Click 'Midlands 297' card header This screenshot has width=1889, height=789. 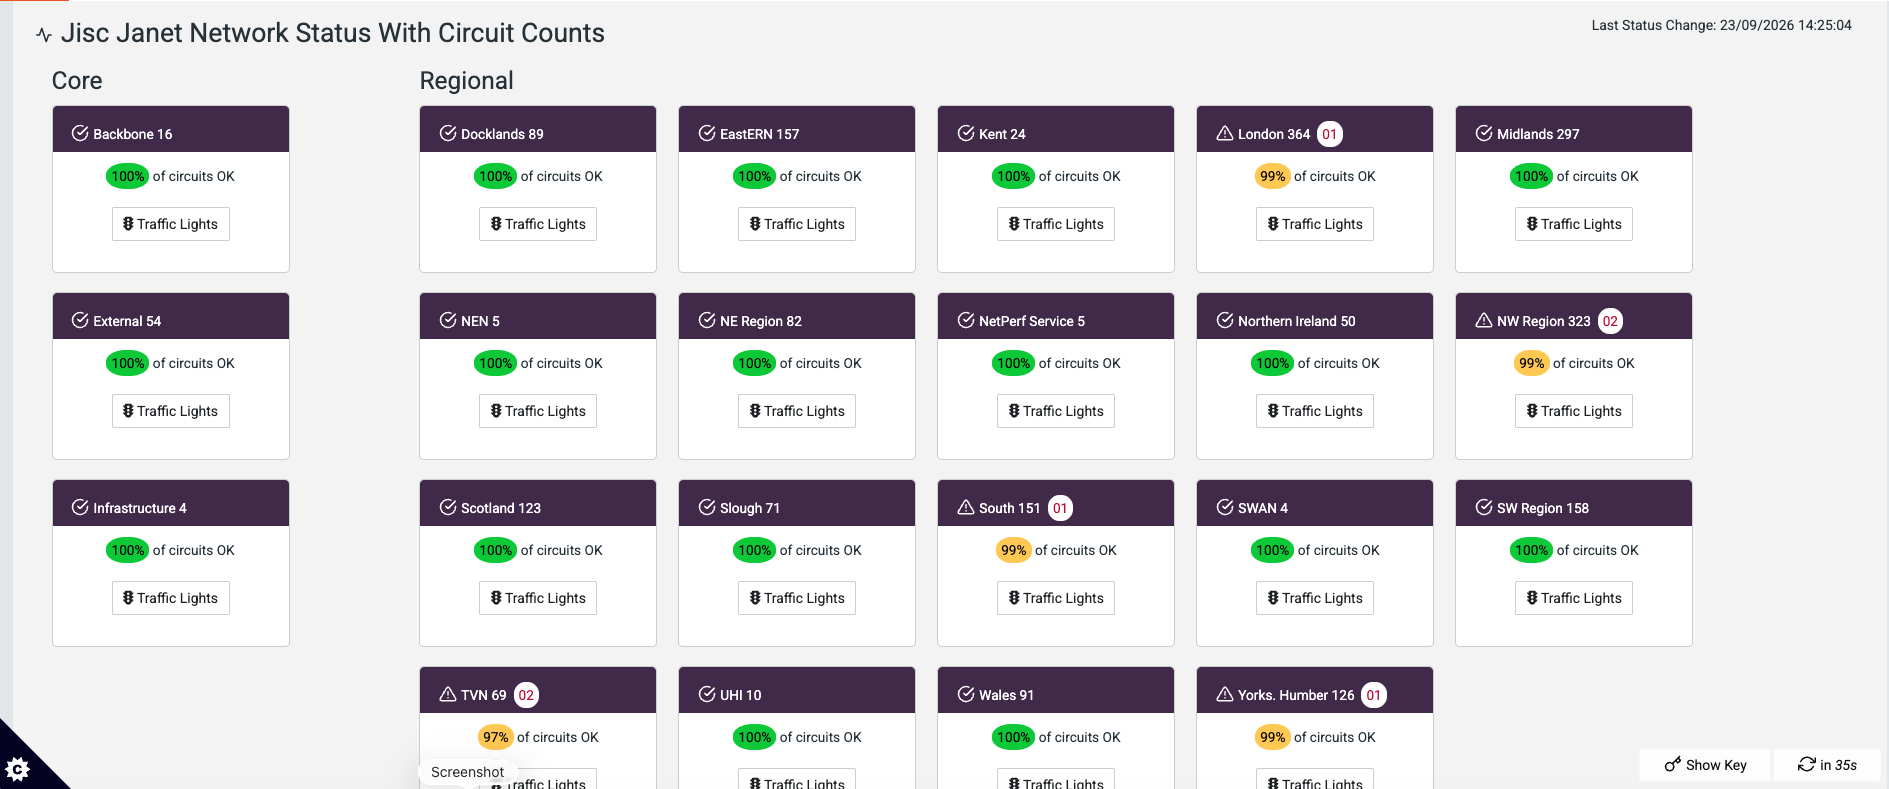(1574, 129)
